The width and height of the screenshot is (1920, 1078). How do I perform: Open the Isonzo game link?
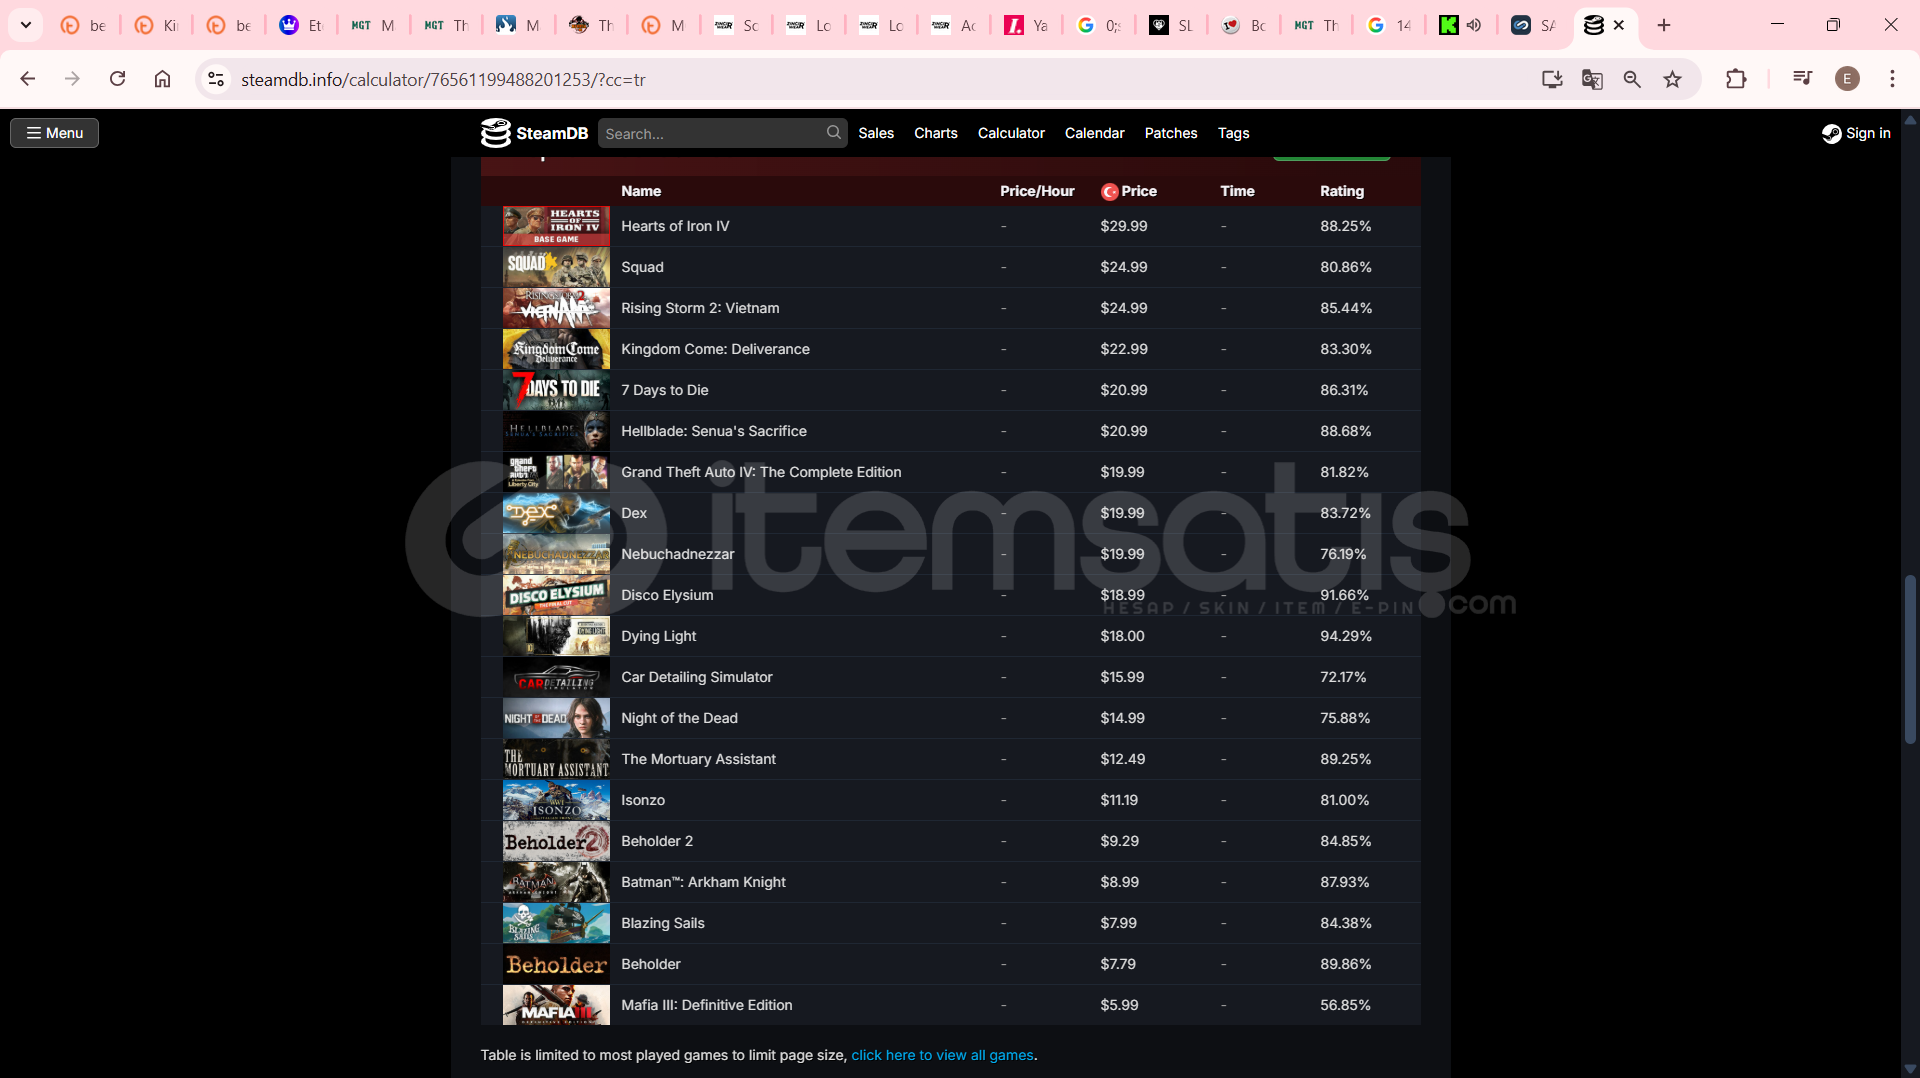pyautogui.click(x=643, y=800)
